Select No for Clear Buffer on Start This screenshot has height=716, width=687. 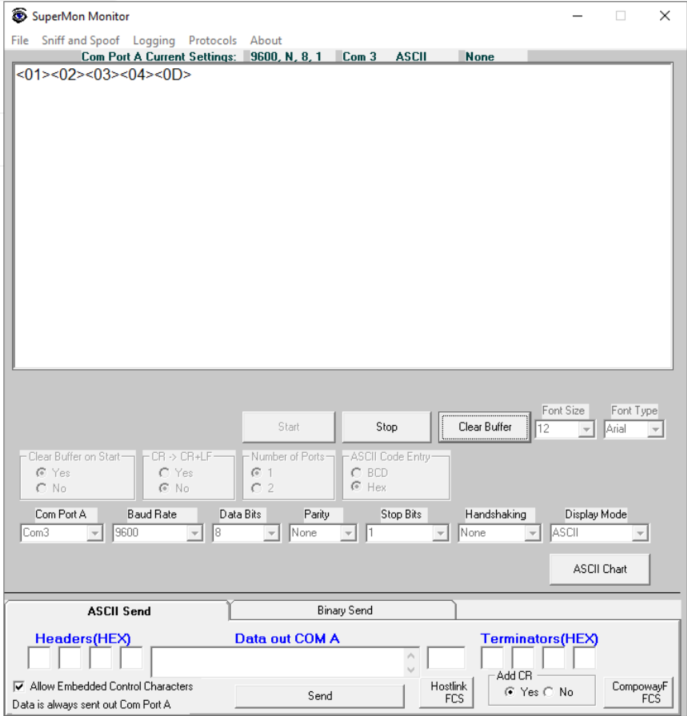[x=42, y=488]
